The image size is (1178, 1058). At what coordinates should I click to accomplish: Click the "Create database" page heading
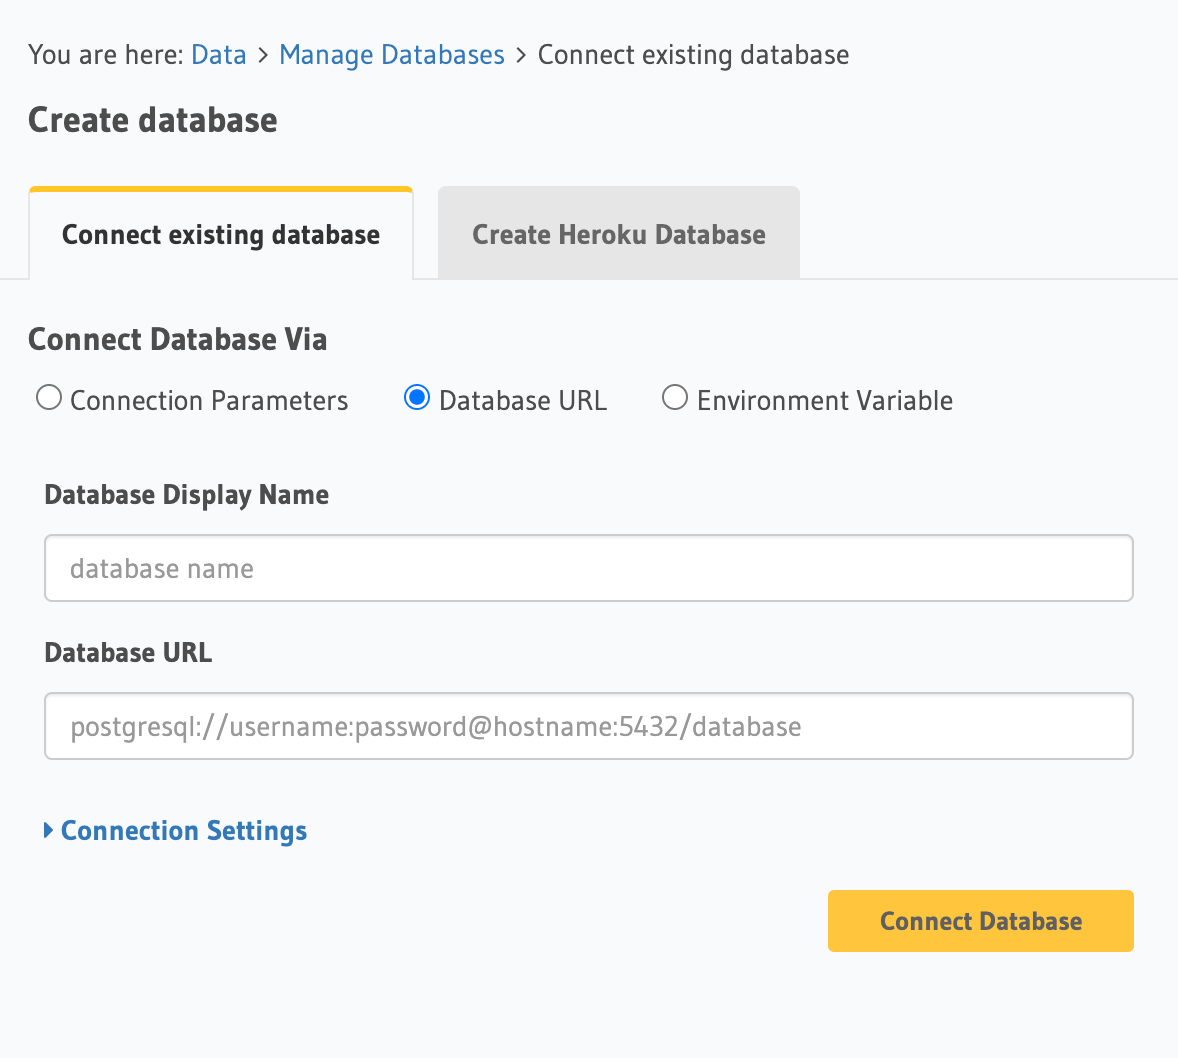pos(153,120)
